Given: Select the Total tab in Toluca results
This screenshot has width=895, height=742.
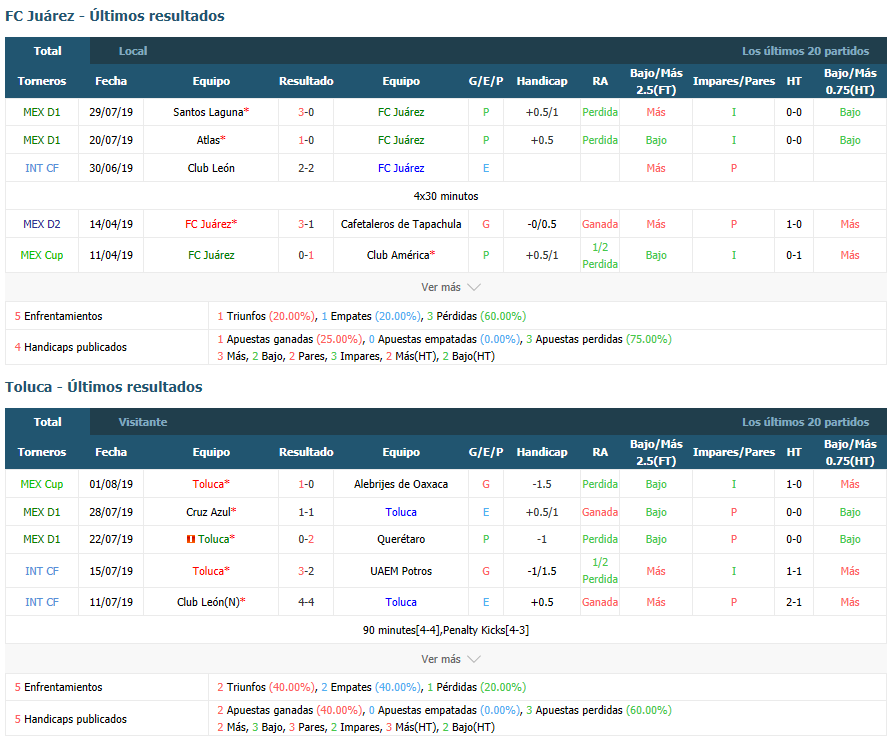Looking at the screenshot, I should [x=47, y=422].
